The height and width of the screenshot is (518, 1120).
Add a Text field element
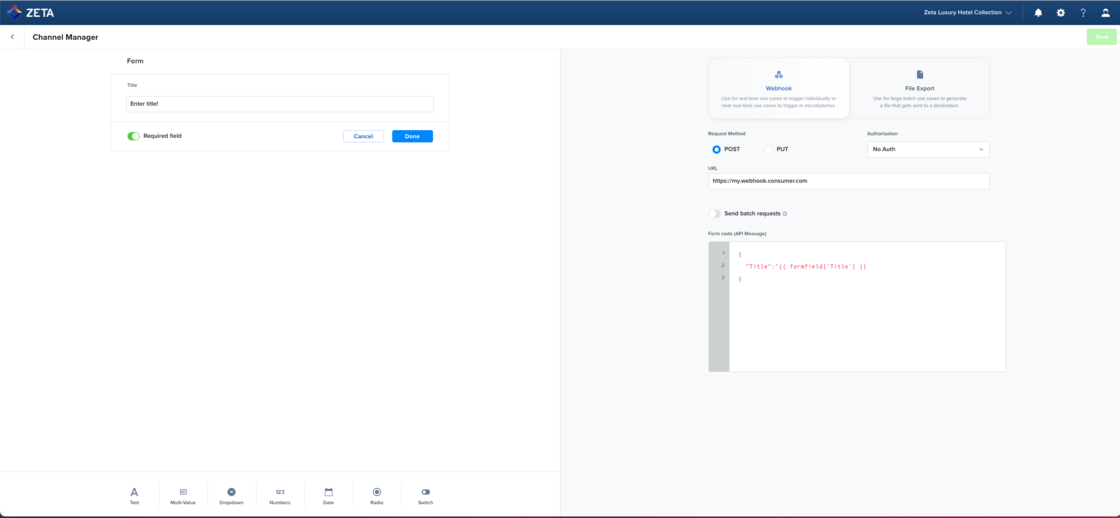[134, 495]
